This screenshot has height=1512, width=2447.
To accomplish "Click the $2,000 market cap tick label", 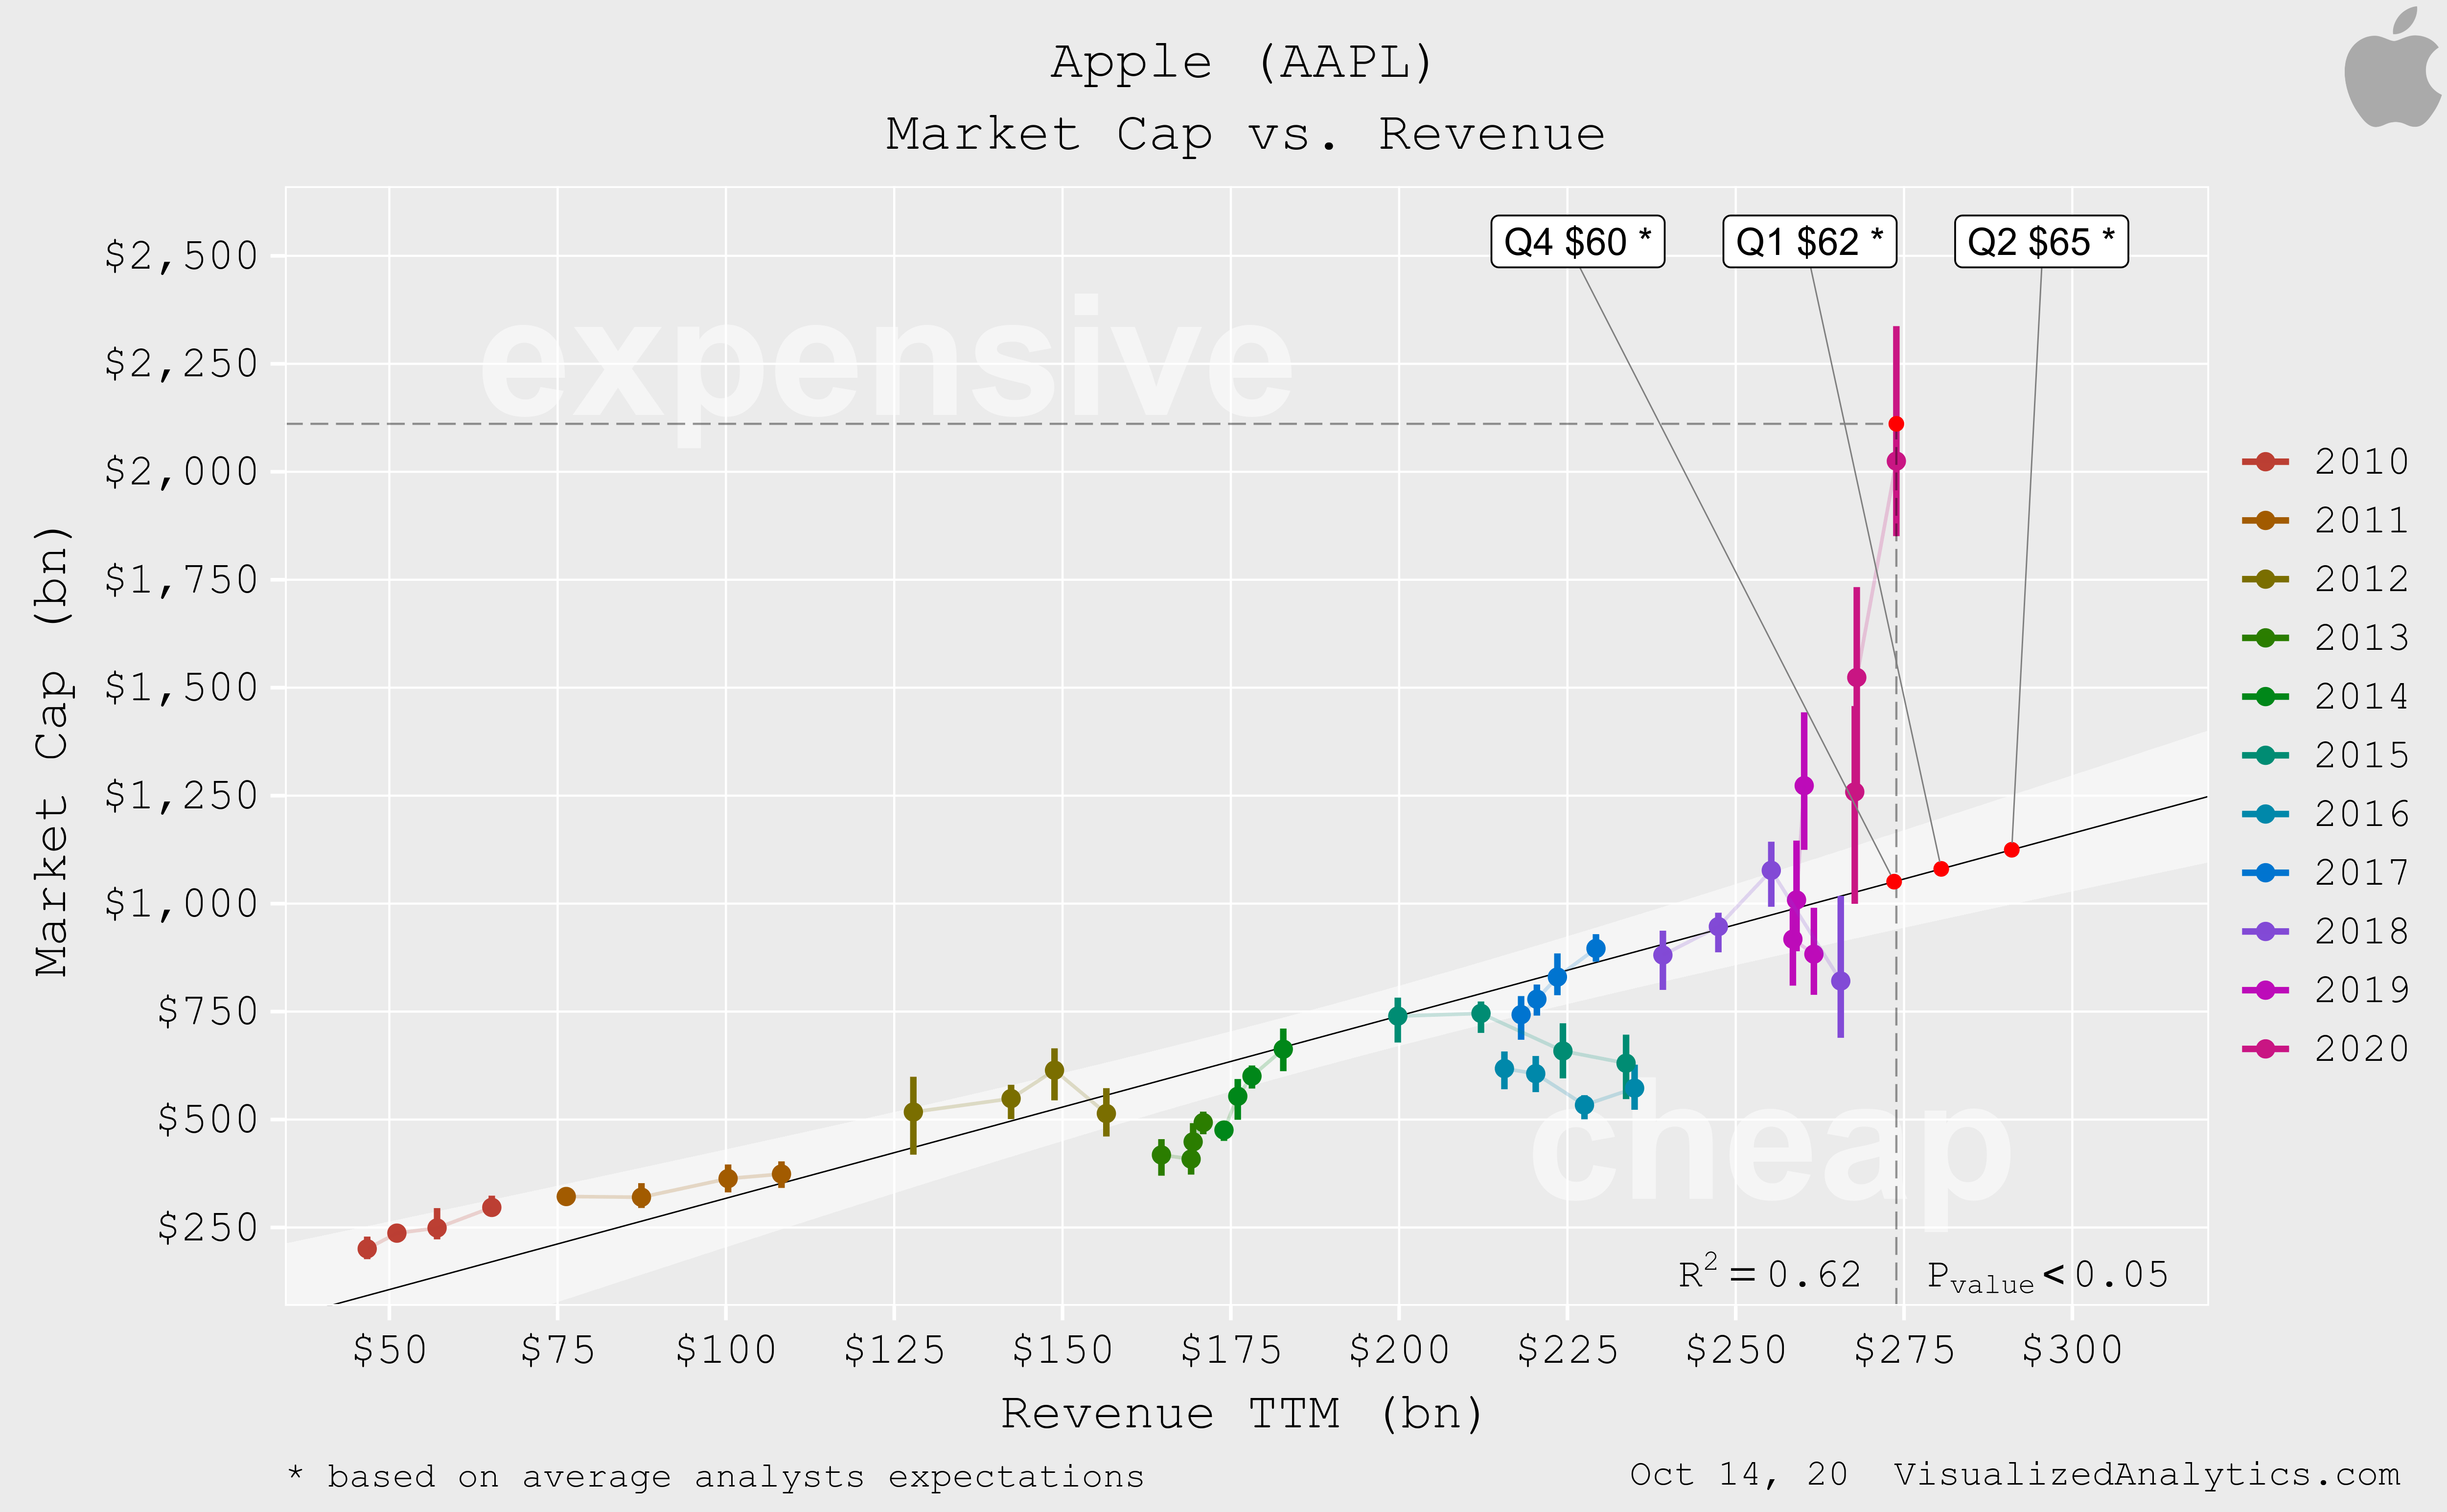I will pyautogui.click(x=181, y=472).
